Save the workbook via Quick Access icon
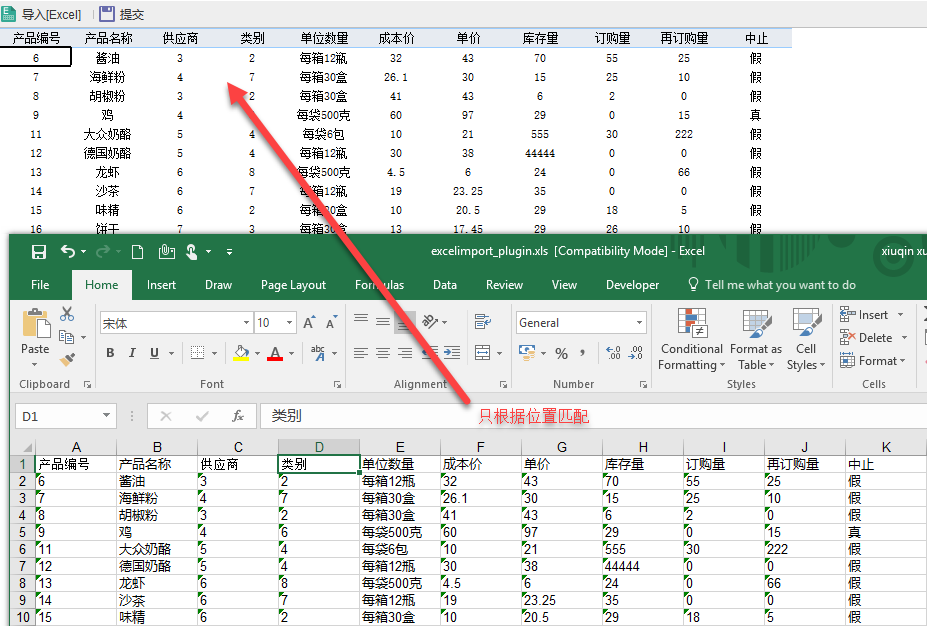Viewport: 927px width, 626px height. [x=39, y=252]
